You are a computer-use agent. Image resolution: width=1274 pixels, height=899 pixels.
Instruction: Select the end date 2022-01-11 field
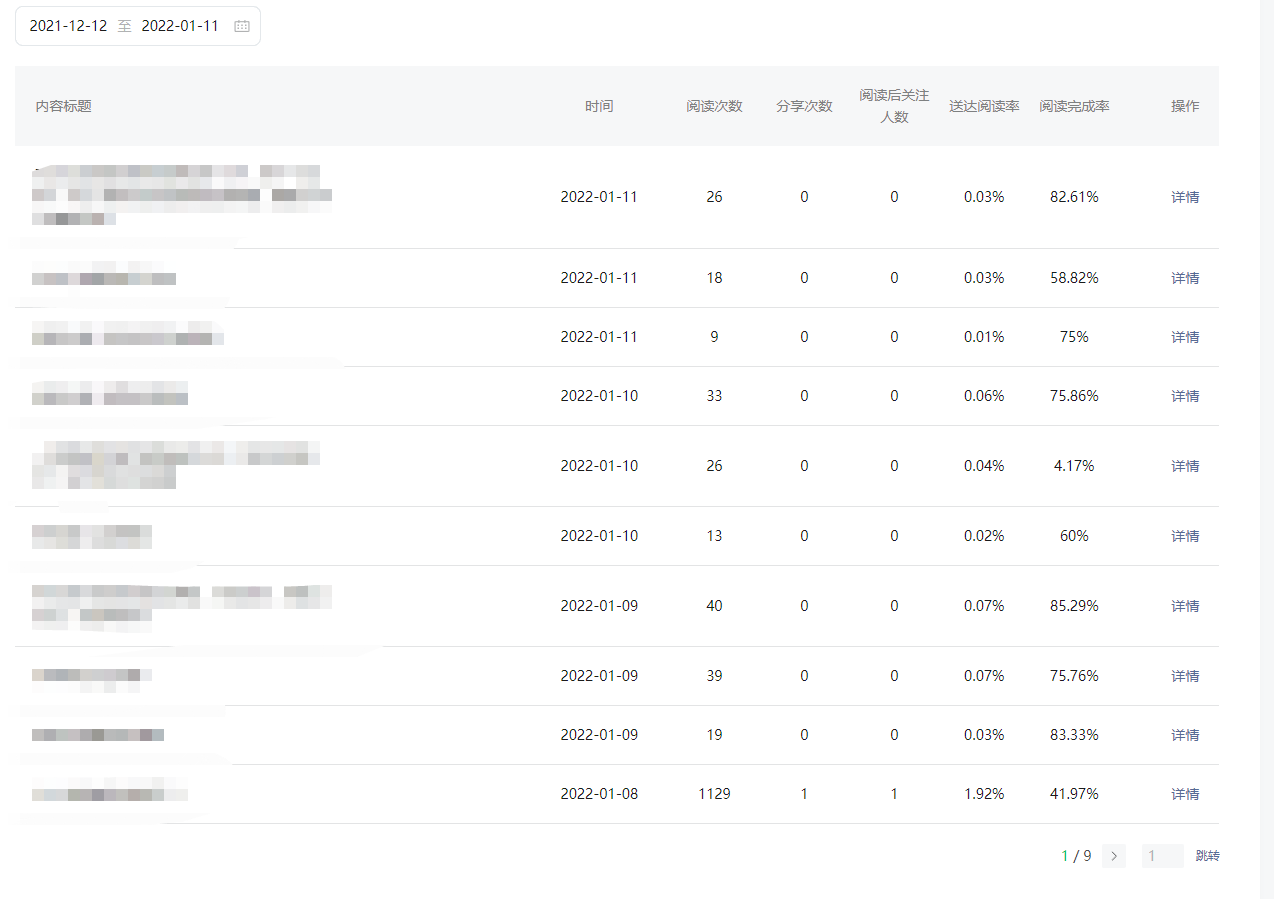tap(180, 27)
